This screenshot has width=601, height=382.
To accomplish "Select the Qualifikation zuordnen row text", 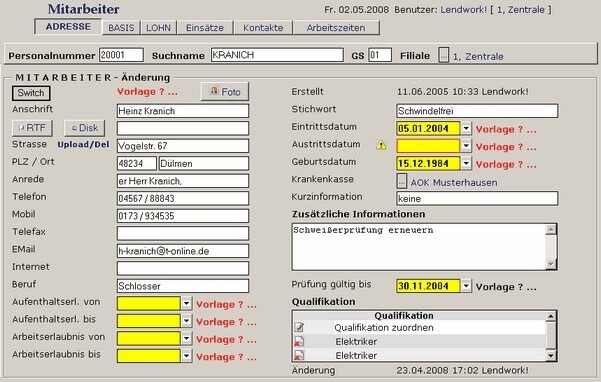I will 384,328.
